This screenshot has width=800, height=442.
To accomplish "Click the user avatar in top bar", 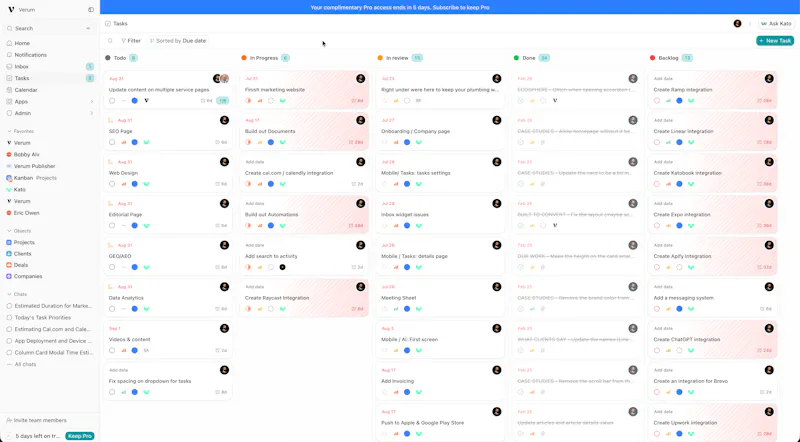I will (737, 23).
